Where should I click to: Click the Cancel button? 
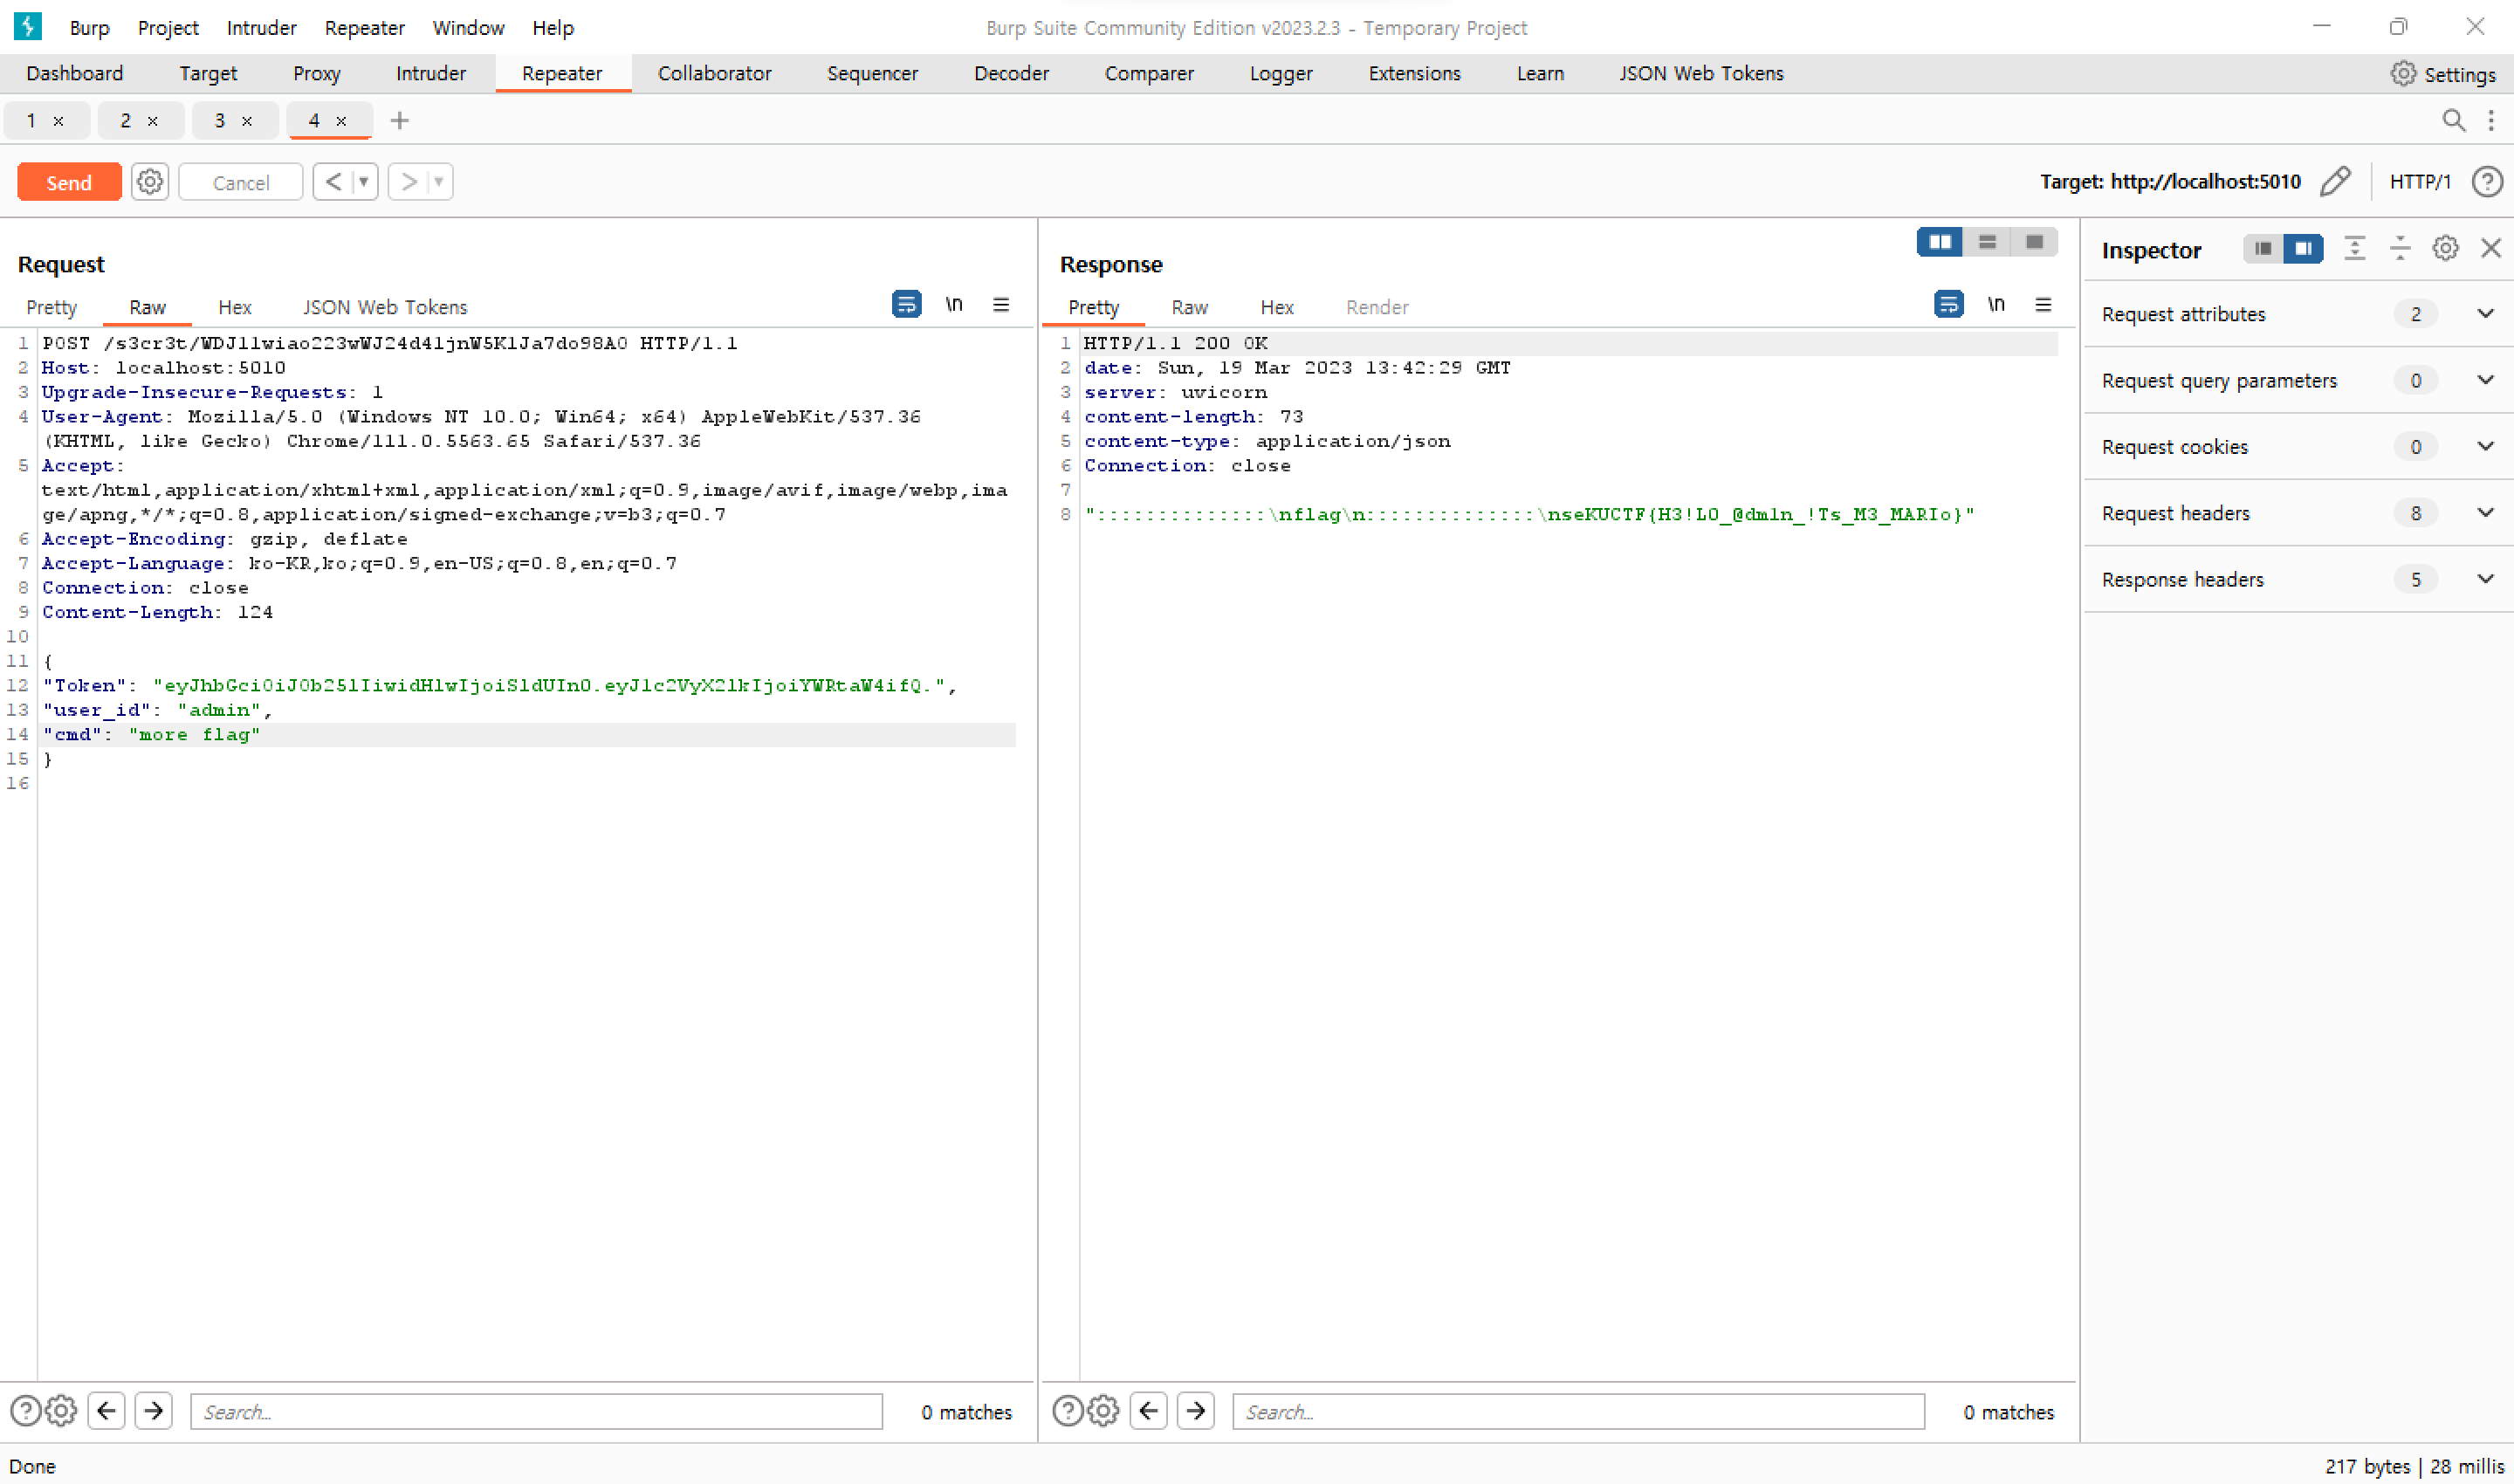(241, 182)
